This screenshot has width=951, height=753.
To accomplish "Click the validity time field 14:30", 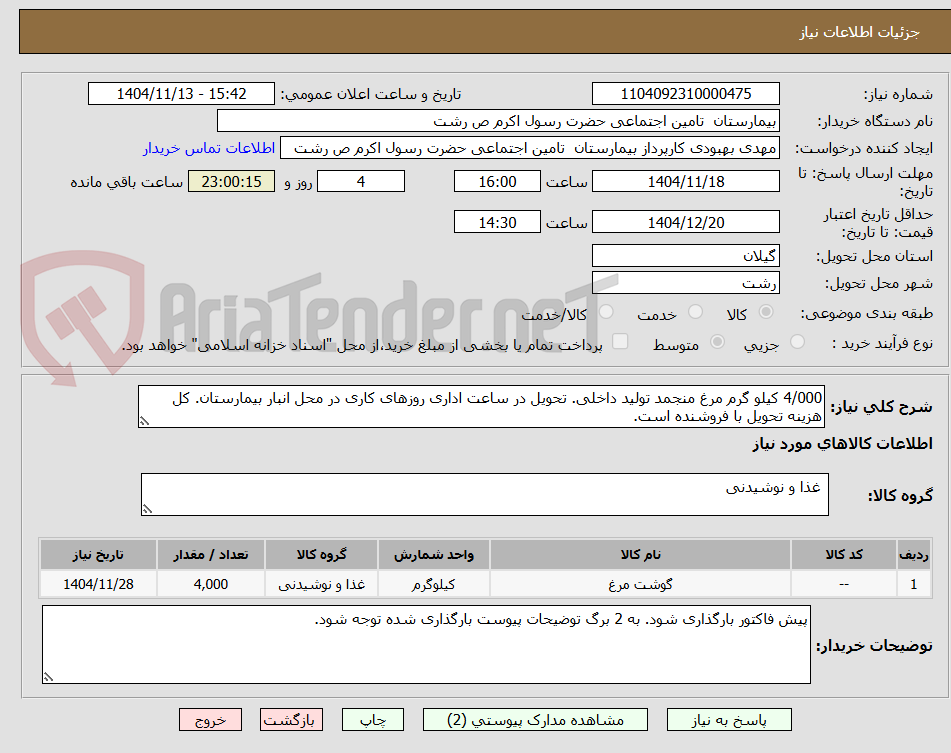I will tap(497, 222).
